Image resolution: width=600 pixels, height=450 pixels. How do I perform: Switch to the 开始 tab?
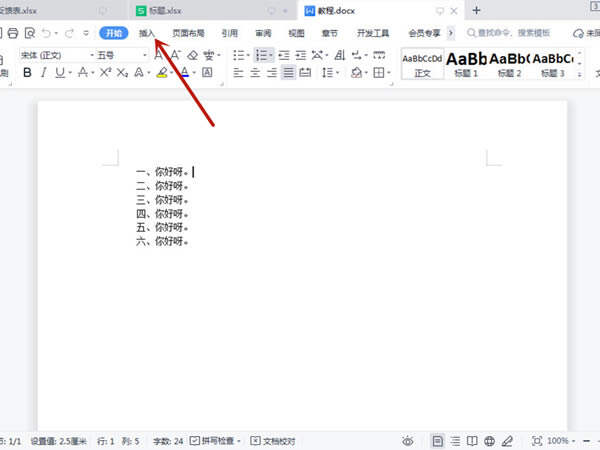click(114, 33)
